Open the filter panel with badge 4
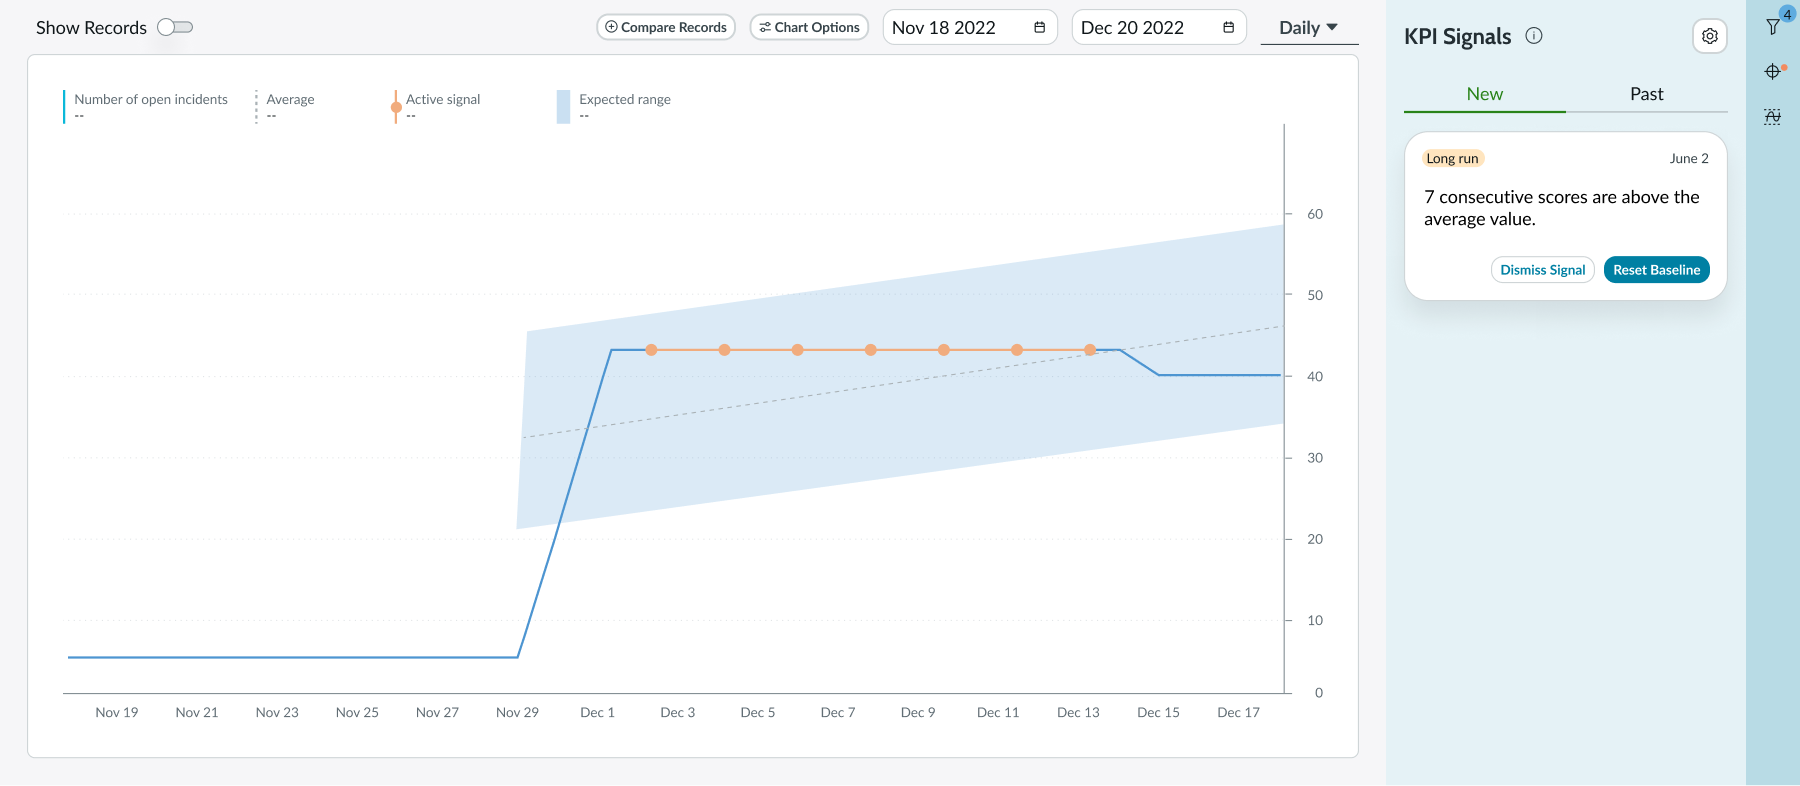The width and height of the screenshot is (1800, 786). [1773, 26]
